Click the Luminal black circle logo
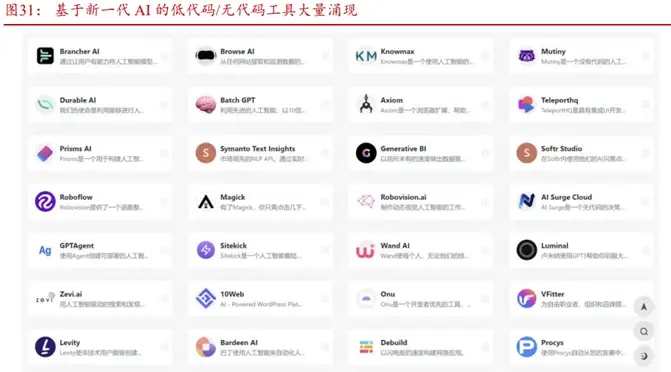The height and width of the screenshot is (372, 671). (x=526, y=250)
